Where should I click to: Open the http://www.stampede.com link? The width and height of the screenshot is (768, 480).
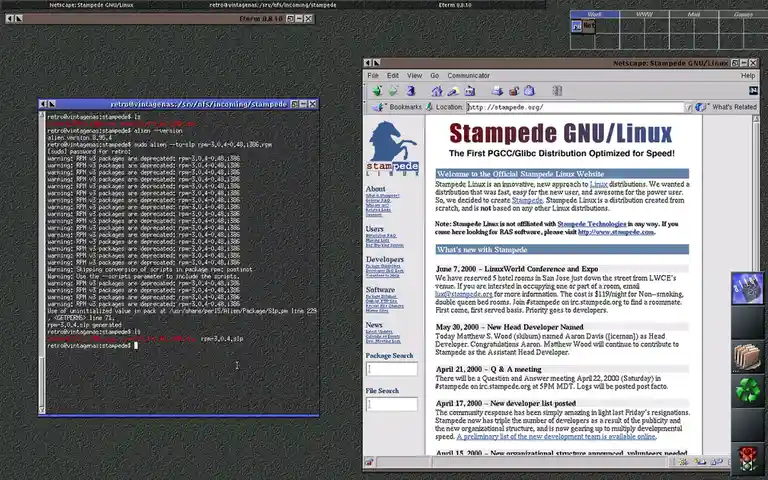coord(616,232)
